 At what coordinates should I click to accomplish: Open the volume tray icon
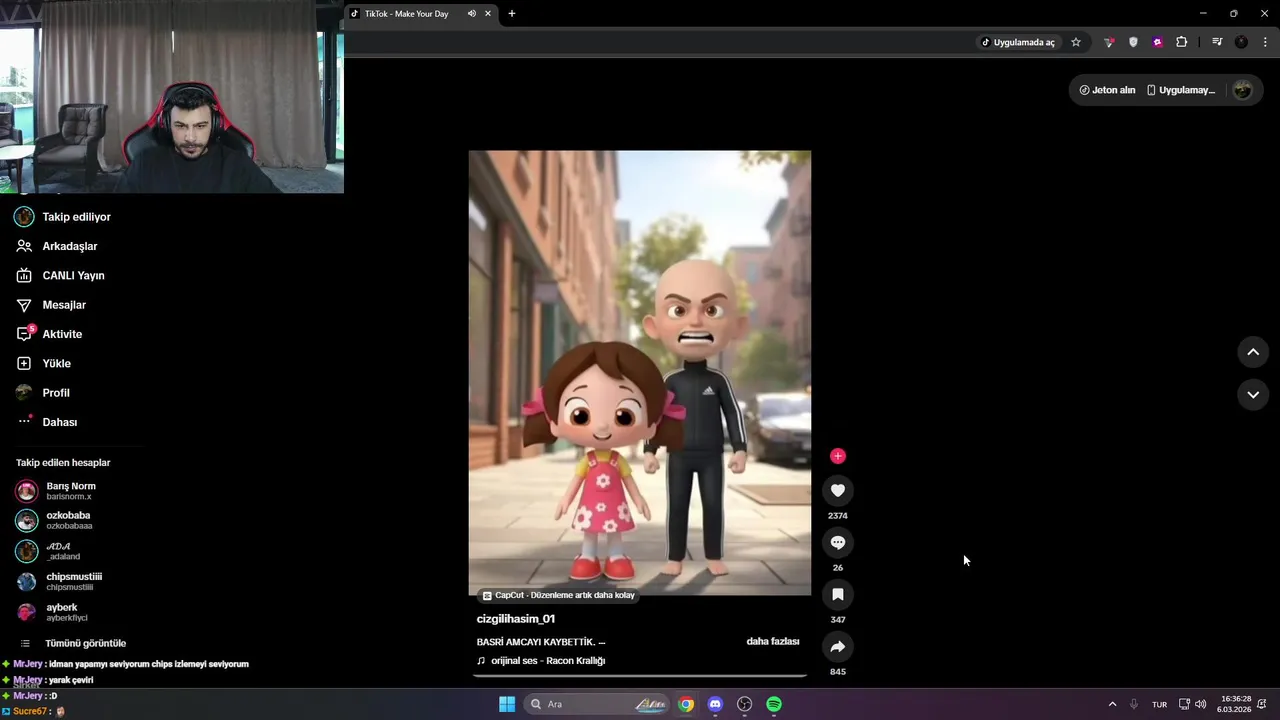tap(1200, 704)
